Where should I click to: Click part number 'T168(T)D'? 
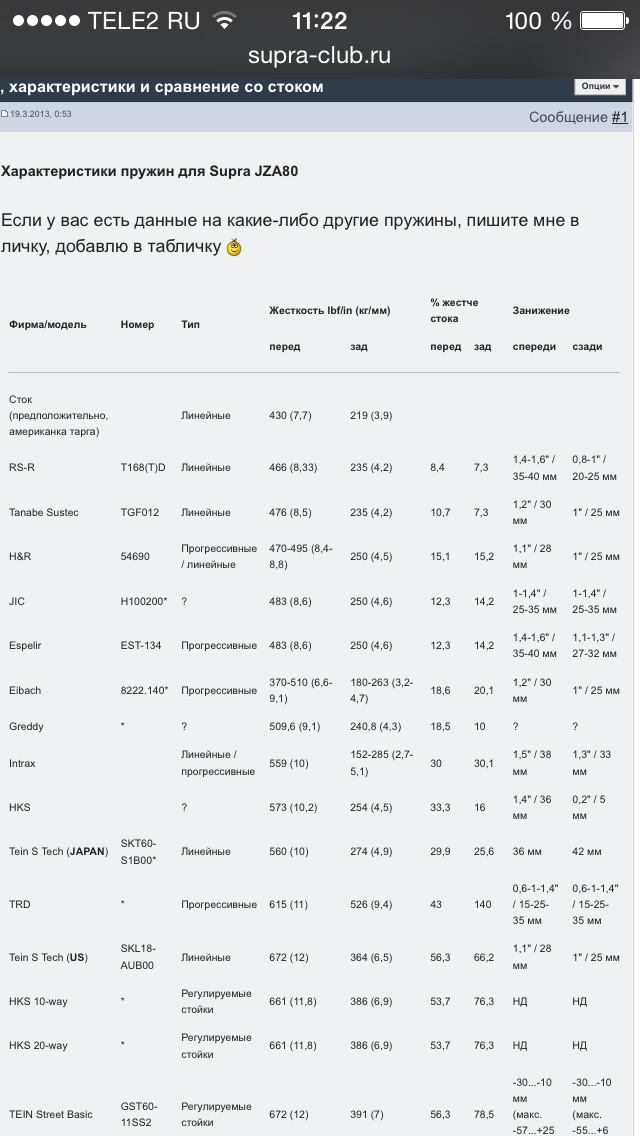143,468
